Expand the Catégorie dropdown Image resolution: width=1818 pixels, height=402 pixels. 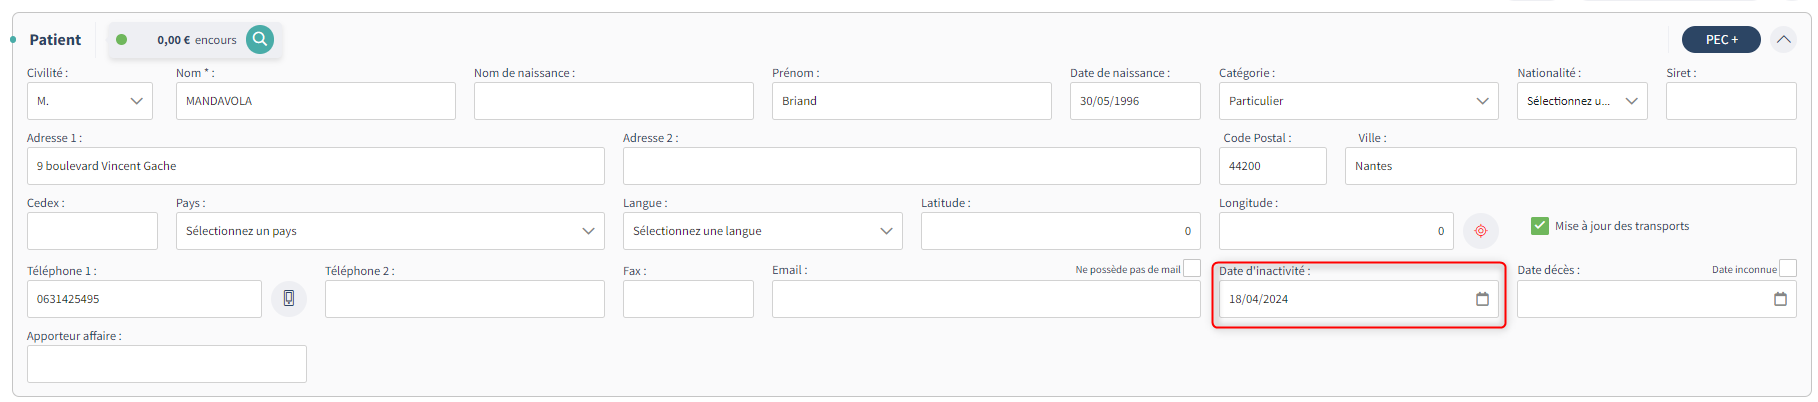(1357, 101)
